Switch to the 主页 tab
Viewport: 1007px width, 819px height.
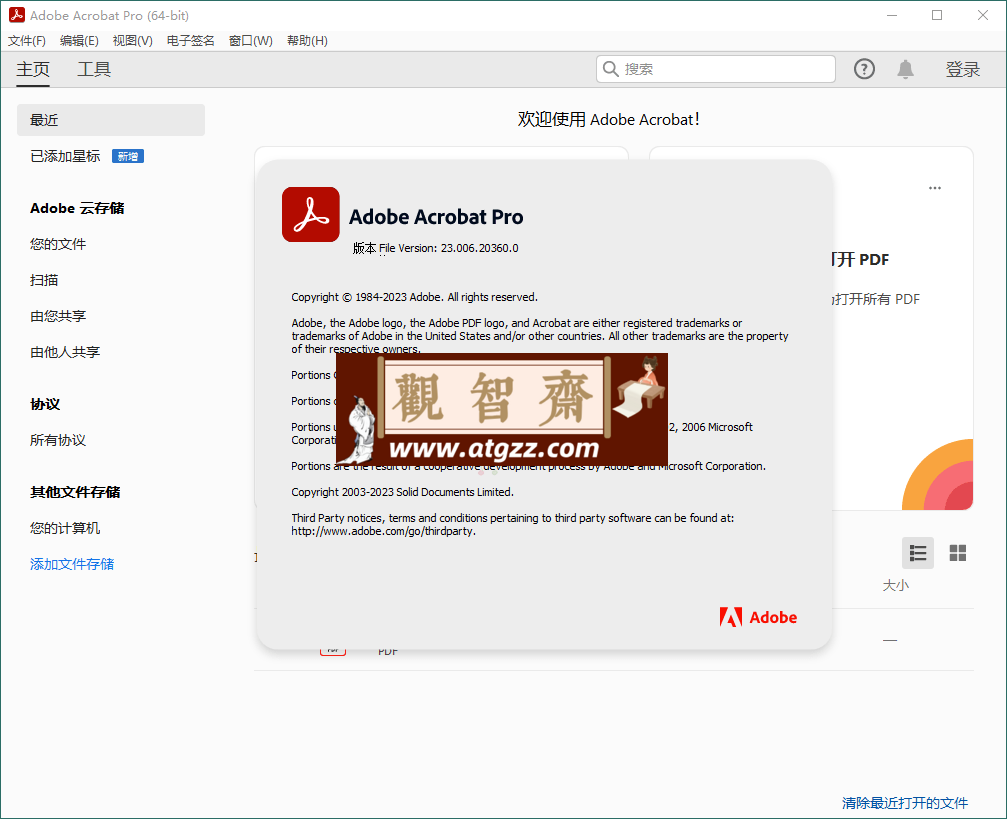[x=33, y=69]
